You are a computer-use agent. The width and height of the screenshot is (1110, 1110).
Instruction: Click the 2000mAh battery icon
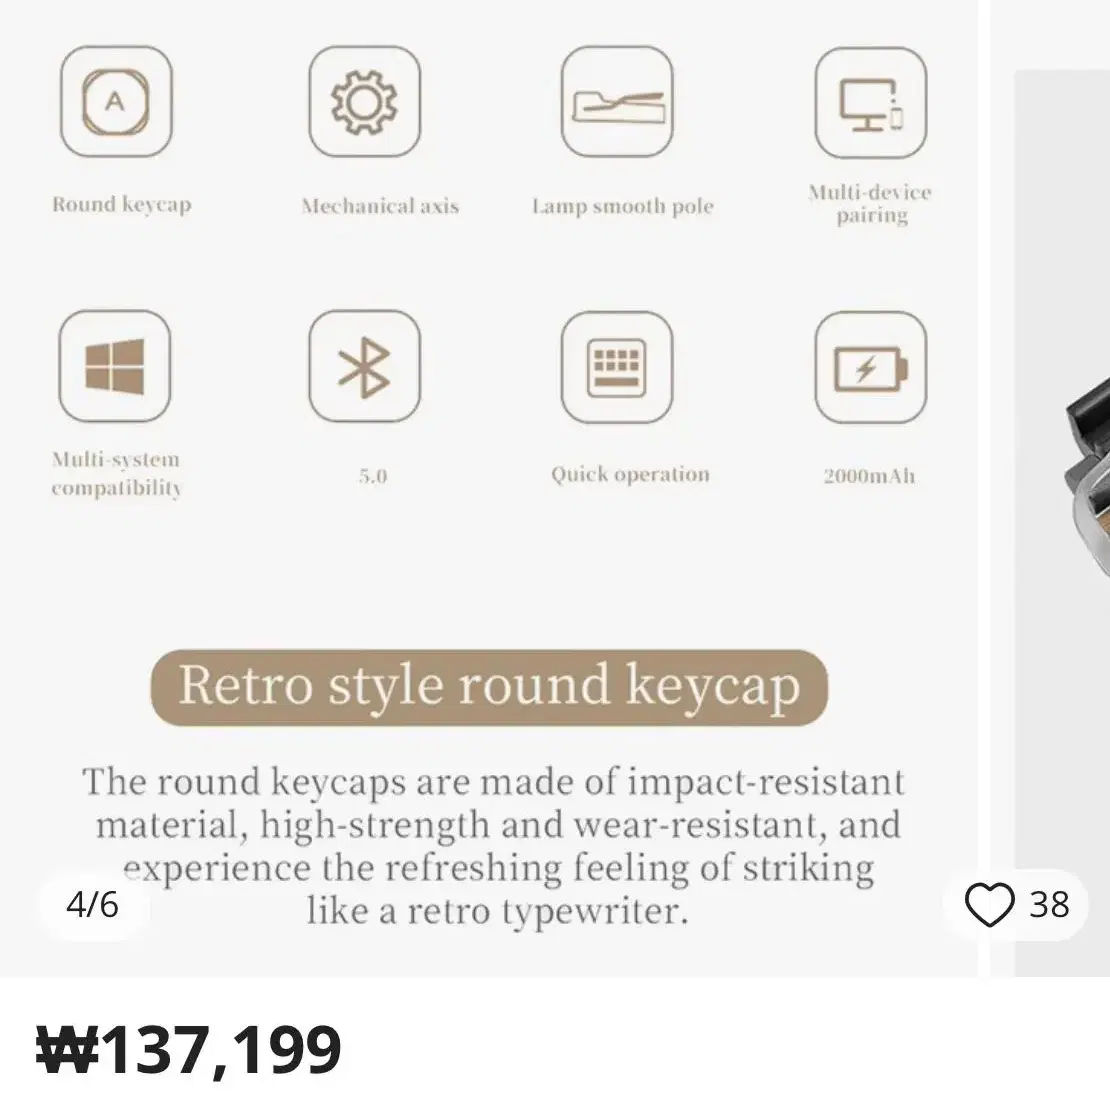pyautogui.click(x=871, y=367)
